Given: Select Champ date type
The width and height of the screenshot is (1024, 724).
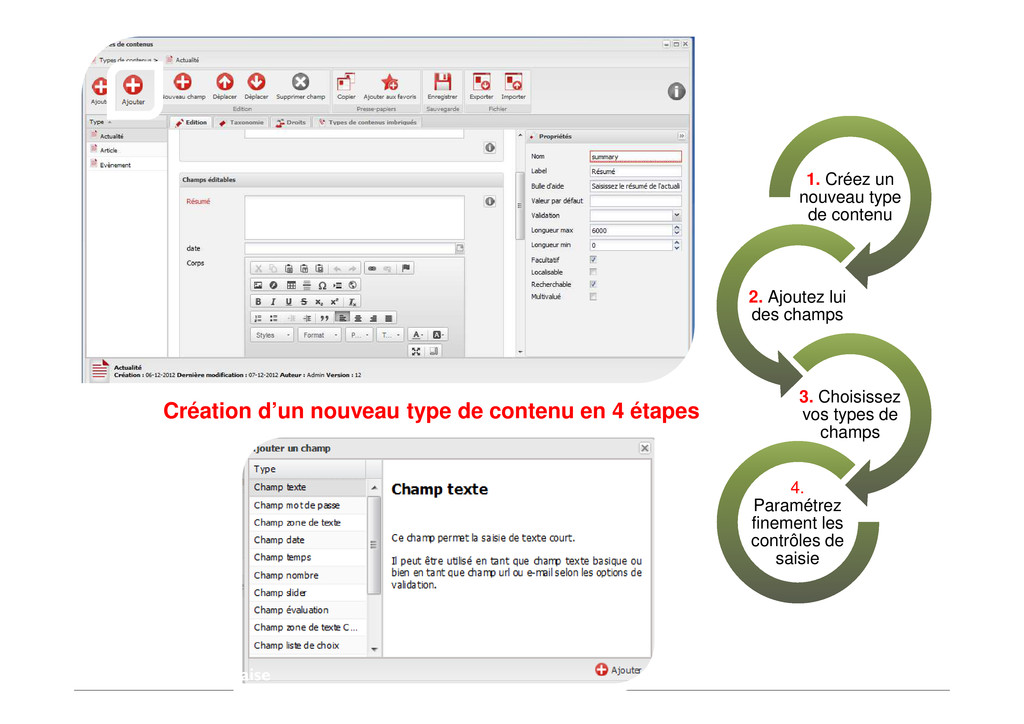Looking at the screenshot, I should click(x=308, y=540).
